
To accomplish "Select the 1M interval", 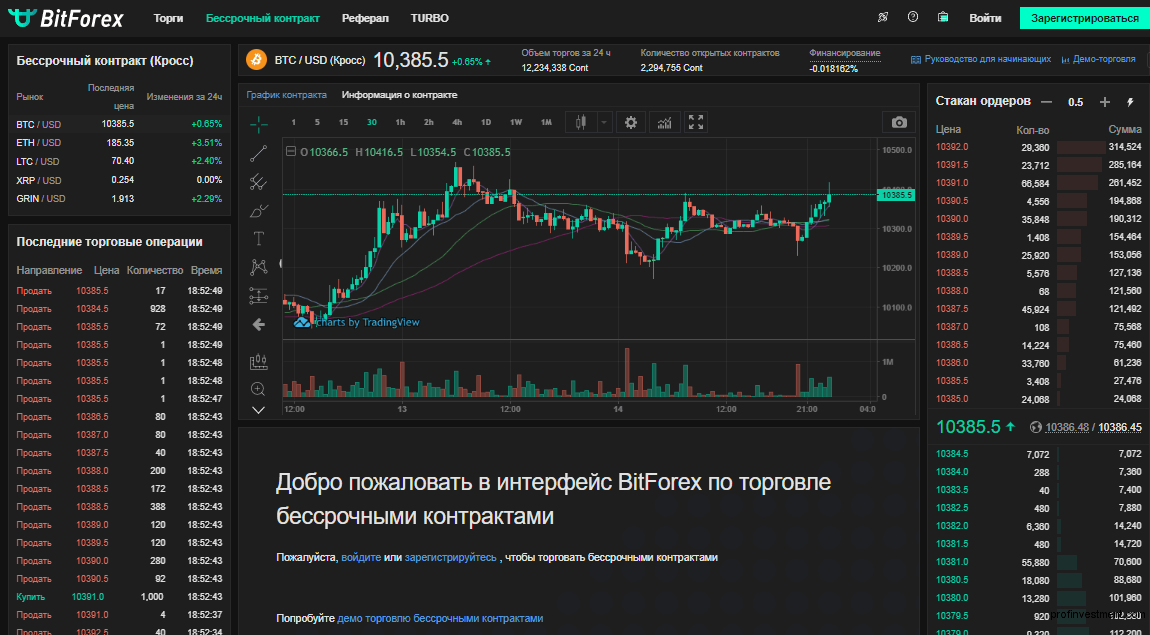I will pos(546,122).
